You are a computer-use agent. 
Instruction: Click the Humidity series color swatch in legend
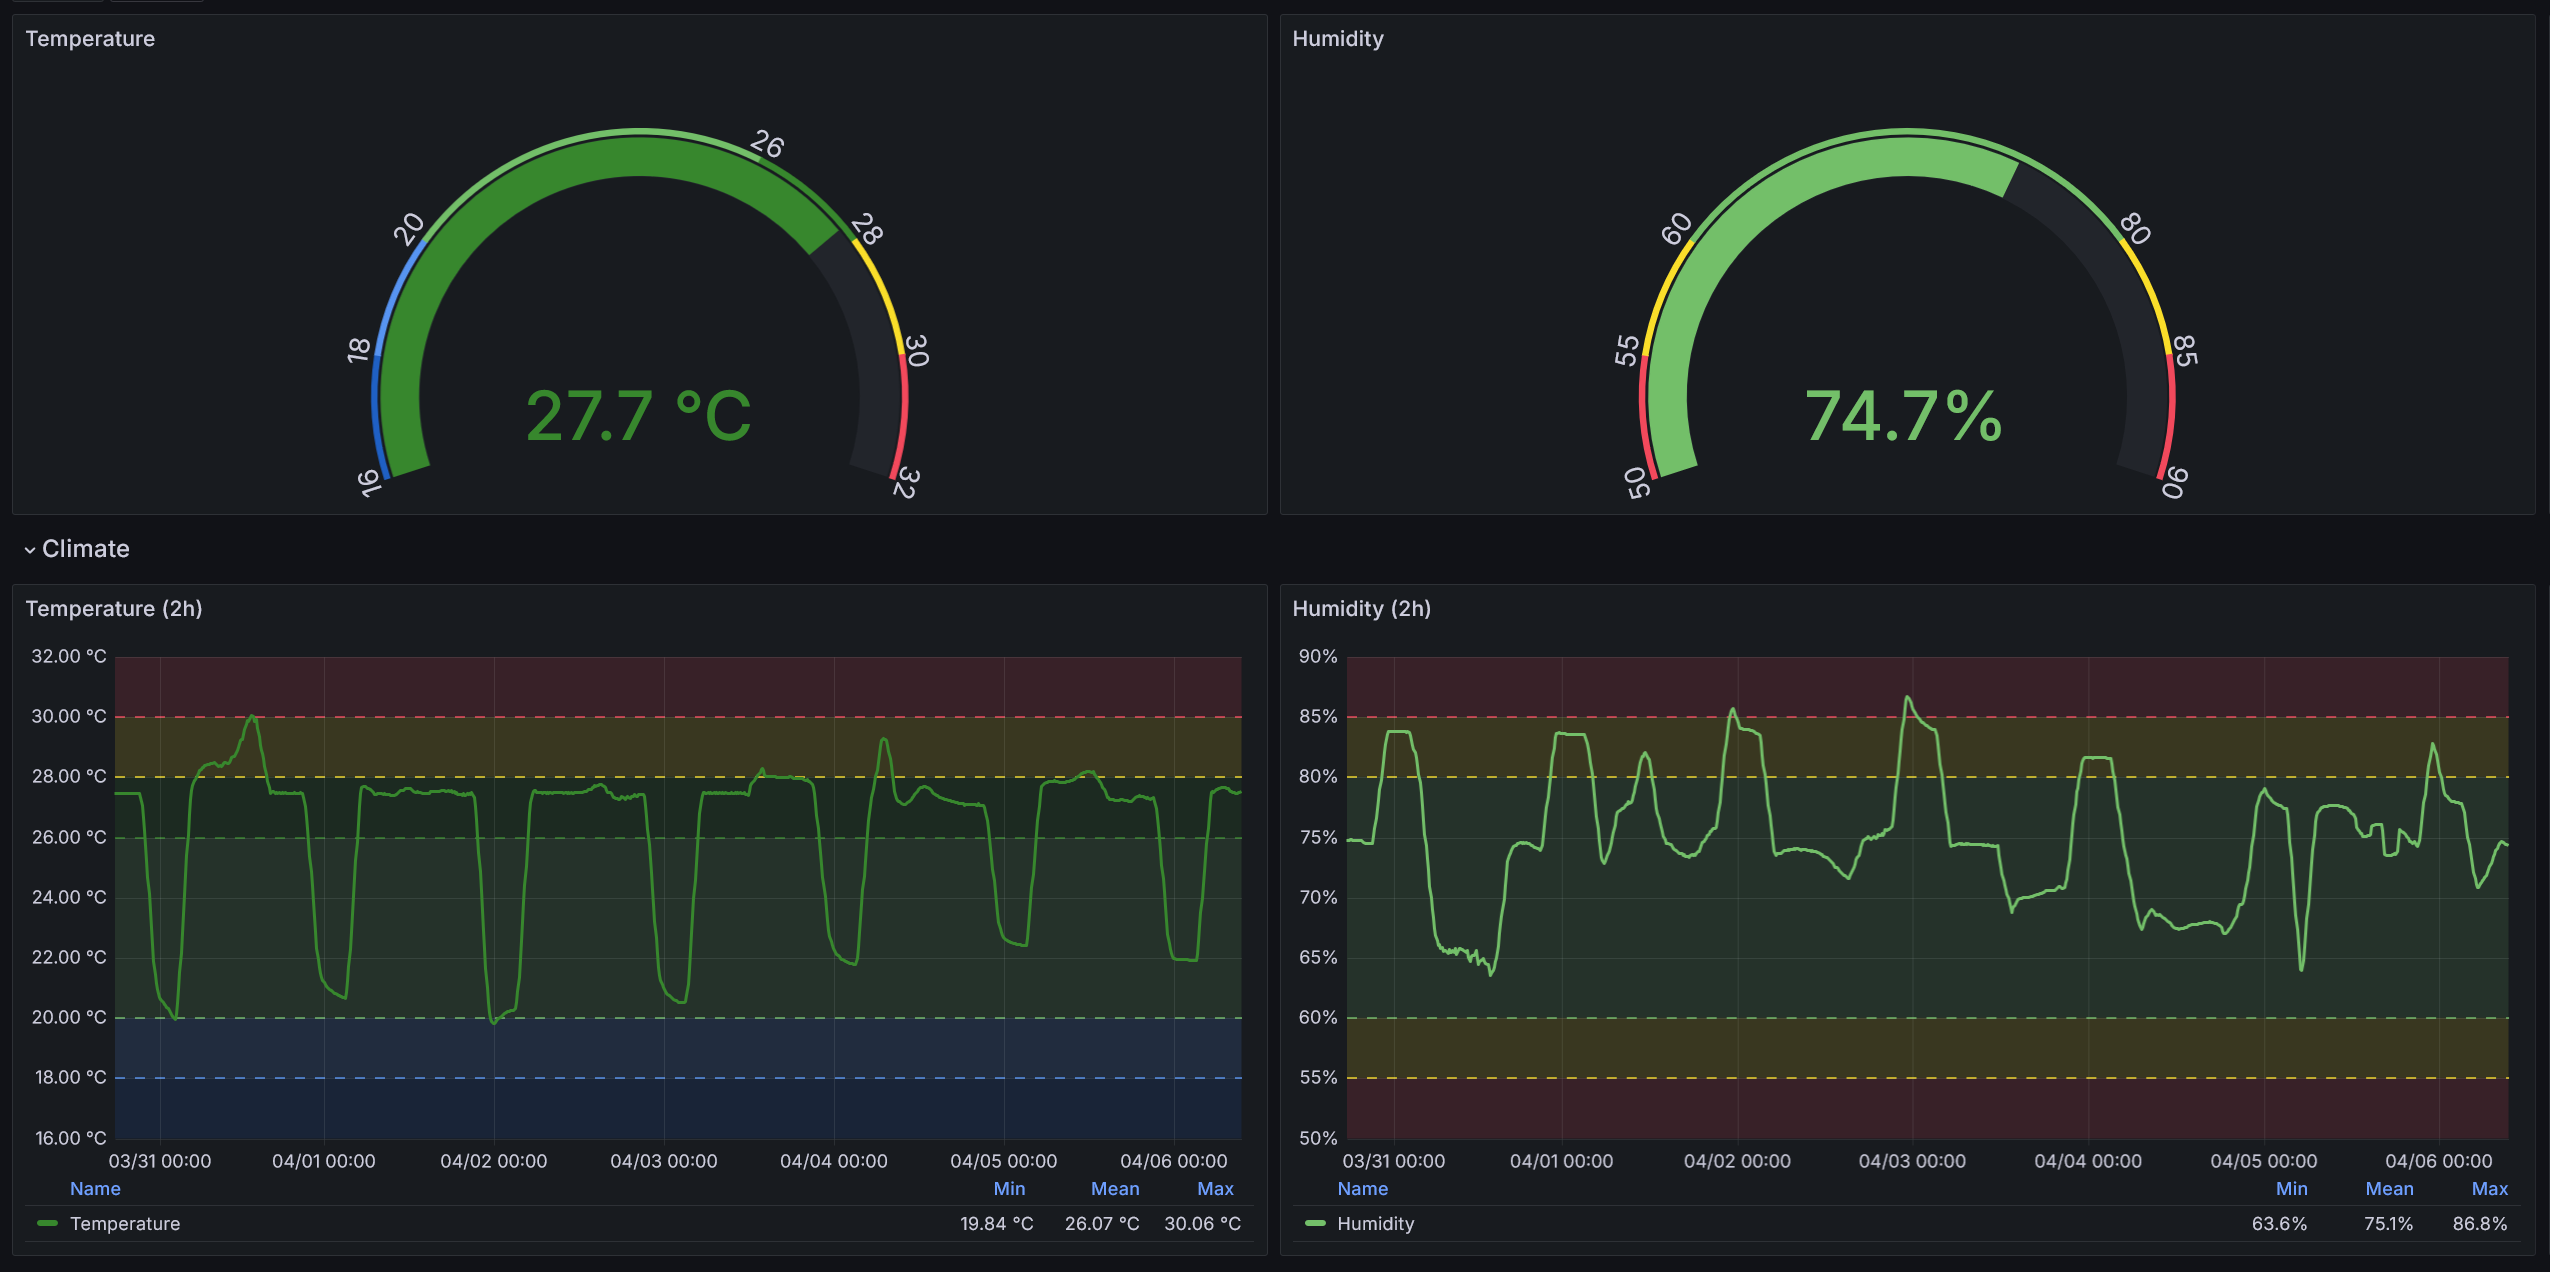click(1315, 1223)
